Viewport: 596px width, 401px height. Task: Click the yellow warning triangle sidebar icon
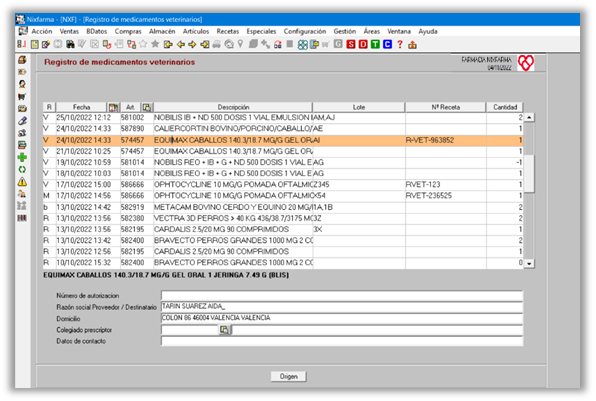[22, 182]
